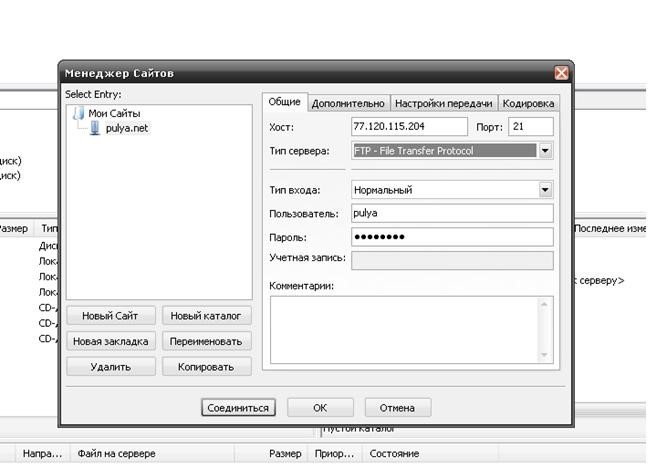Close the Менеджер Сайтов dialog
This screenshot has width=651, height=465.
pyautogui.click(x=561, y=73)
